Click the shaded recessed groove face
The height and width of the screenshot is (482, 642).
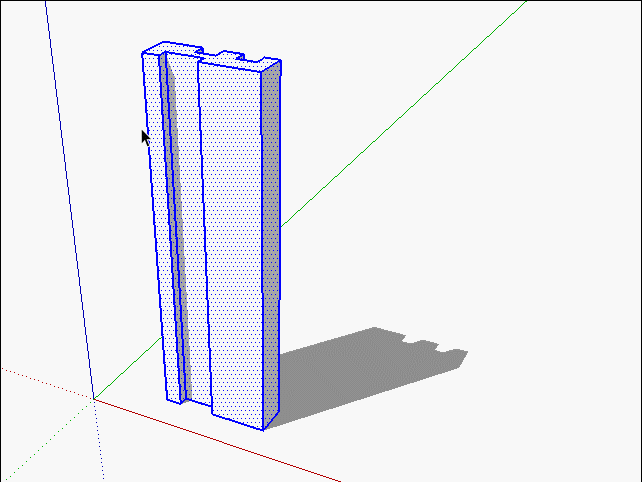(181, 220)
